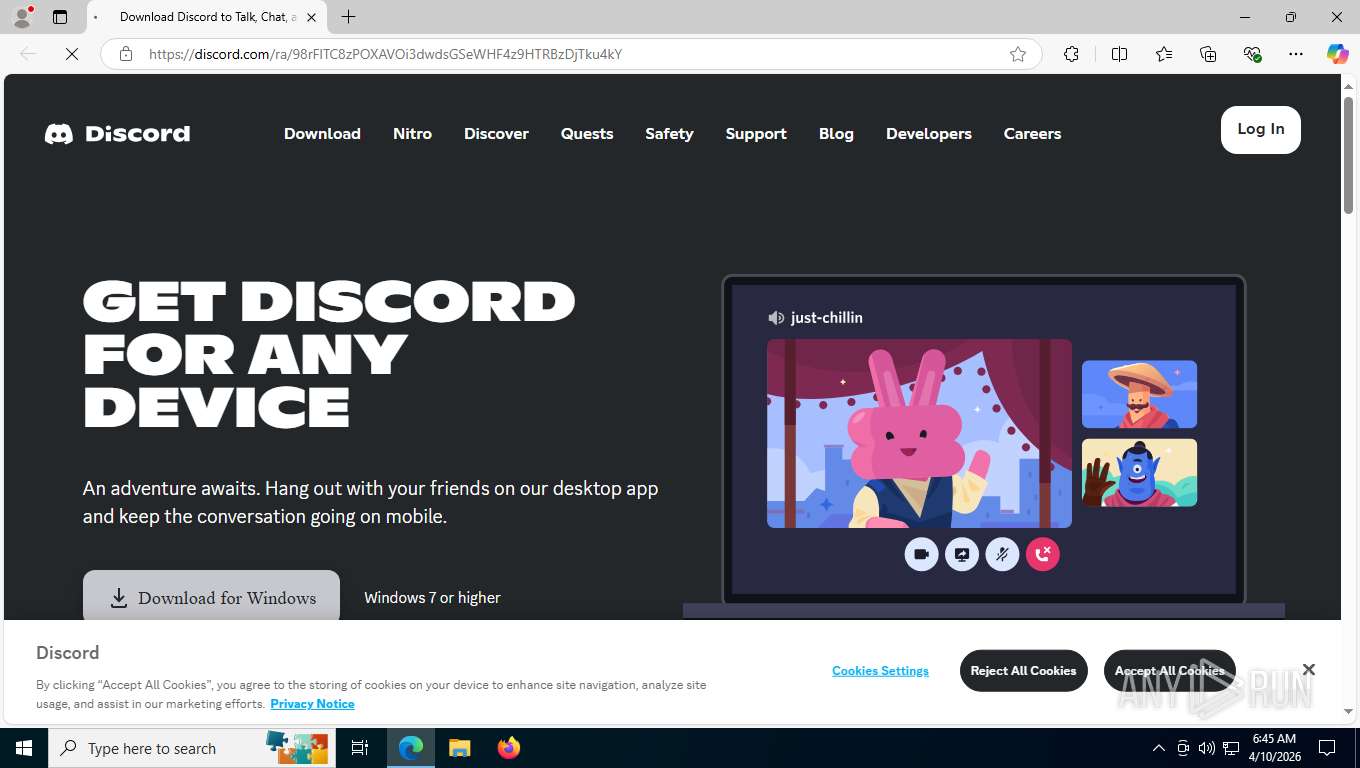1360x768 pixels.
Task: Open the volume control in system tray
Action: [x=1206, y=748]
